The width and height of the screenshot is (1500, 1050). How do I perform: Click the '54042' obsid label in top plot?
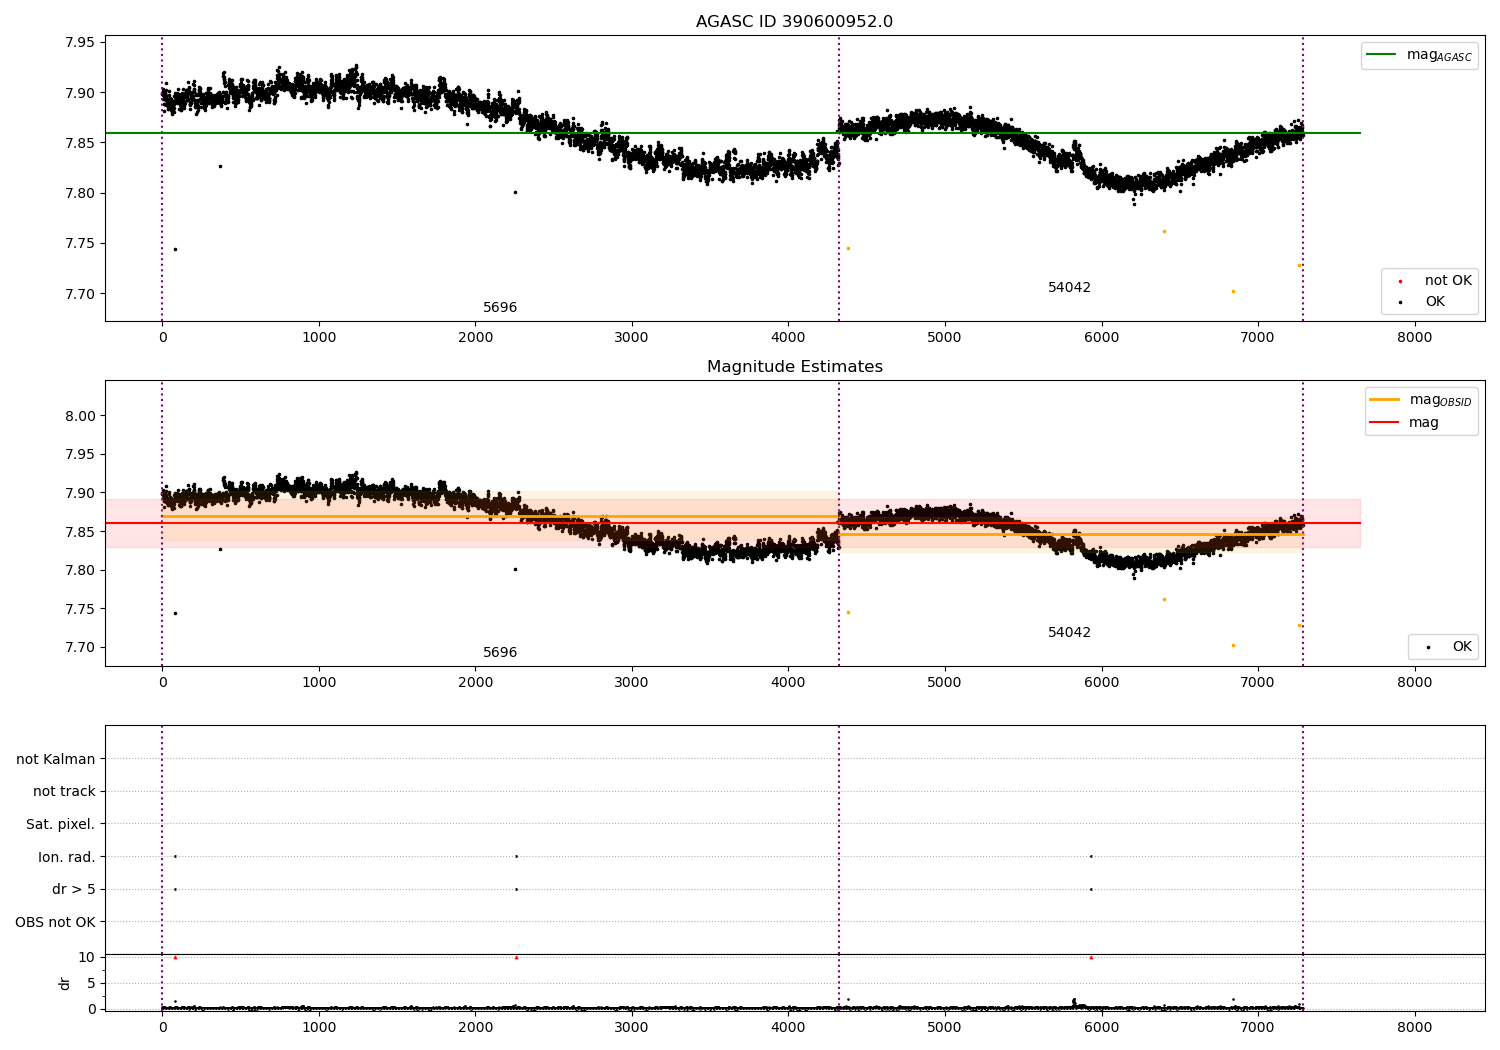pyautogui.click(x=1069, y=288)
